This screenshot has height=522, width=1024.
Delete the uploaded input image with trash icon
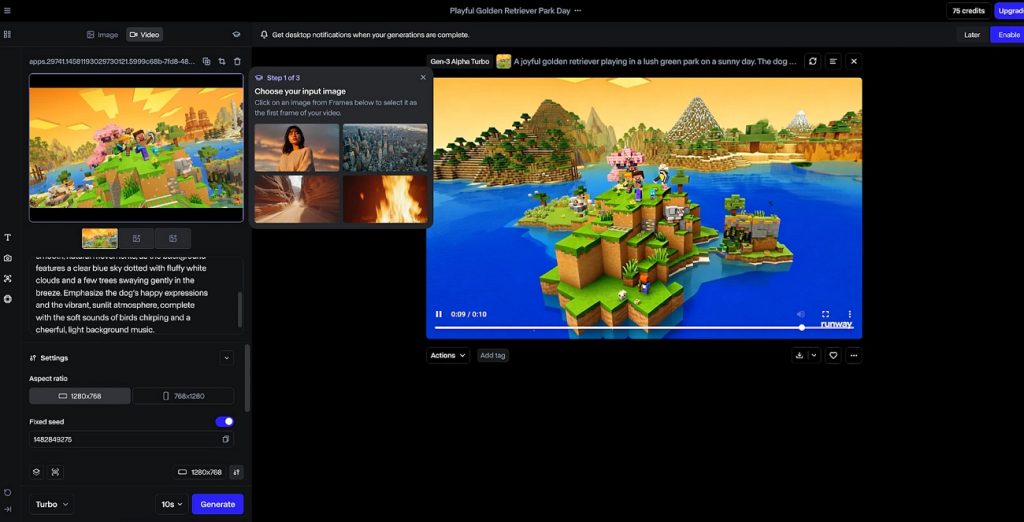point(237,61)
